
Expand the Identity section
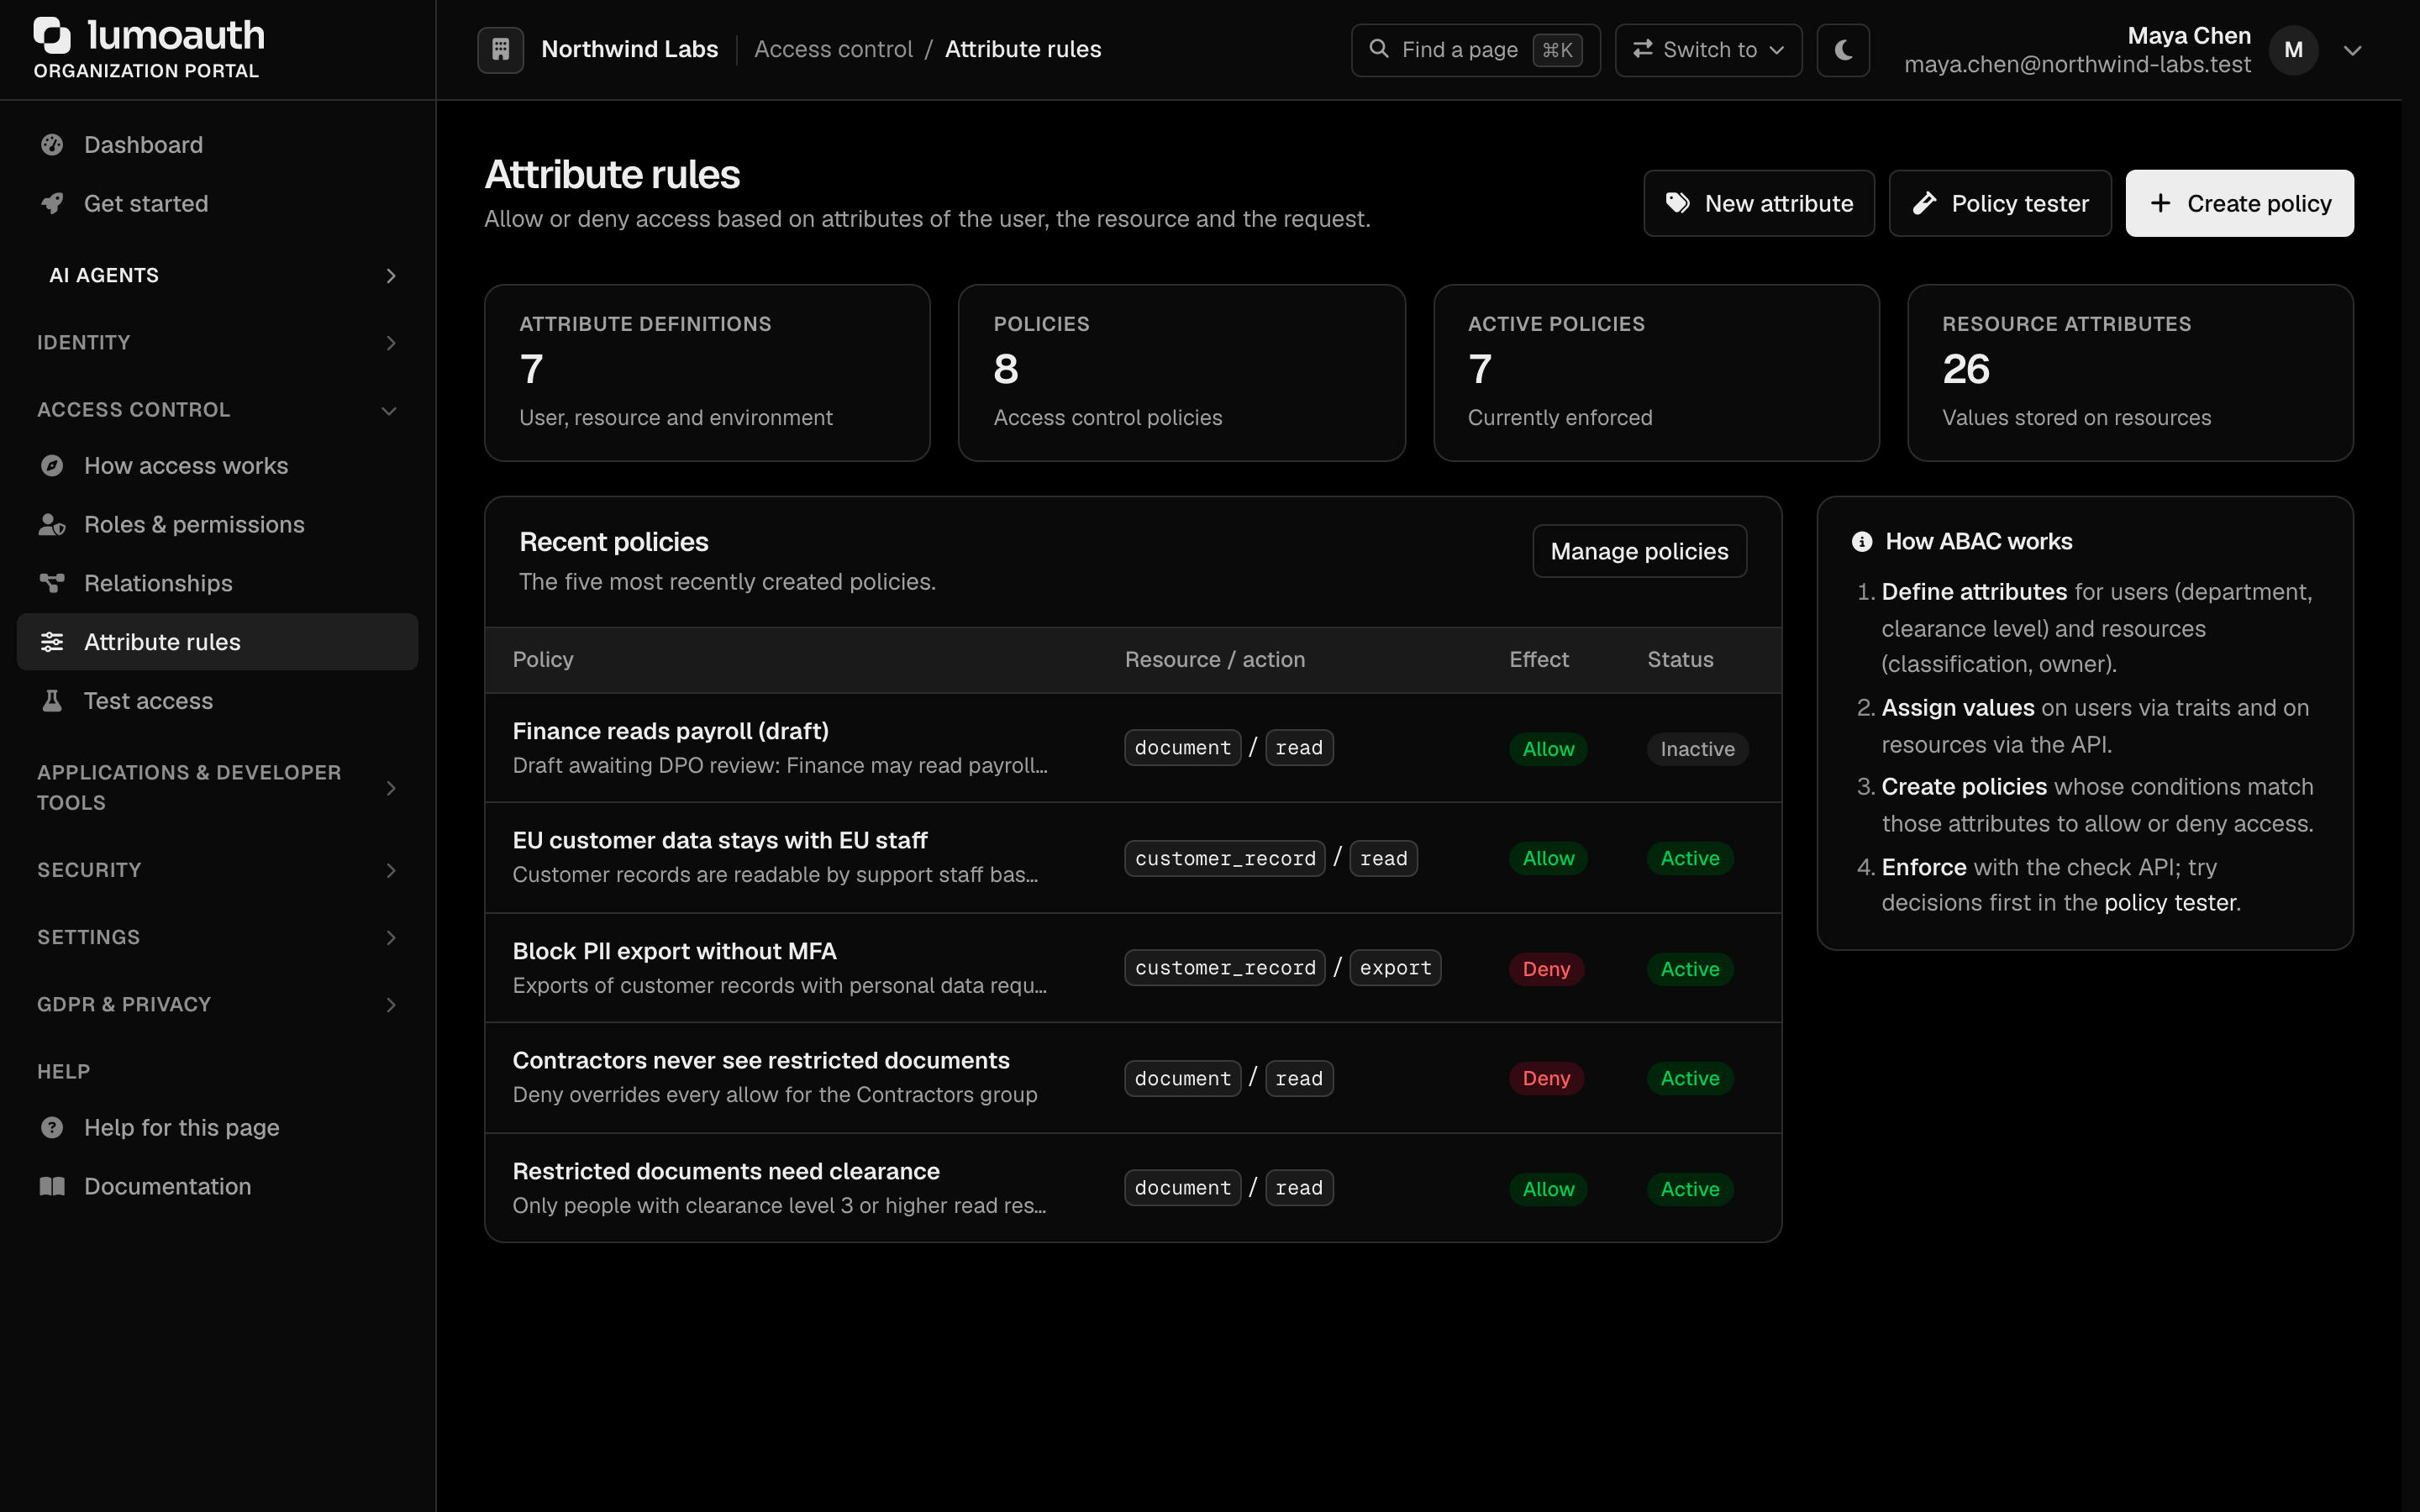(x=218, y=343)
